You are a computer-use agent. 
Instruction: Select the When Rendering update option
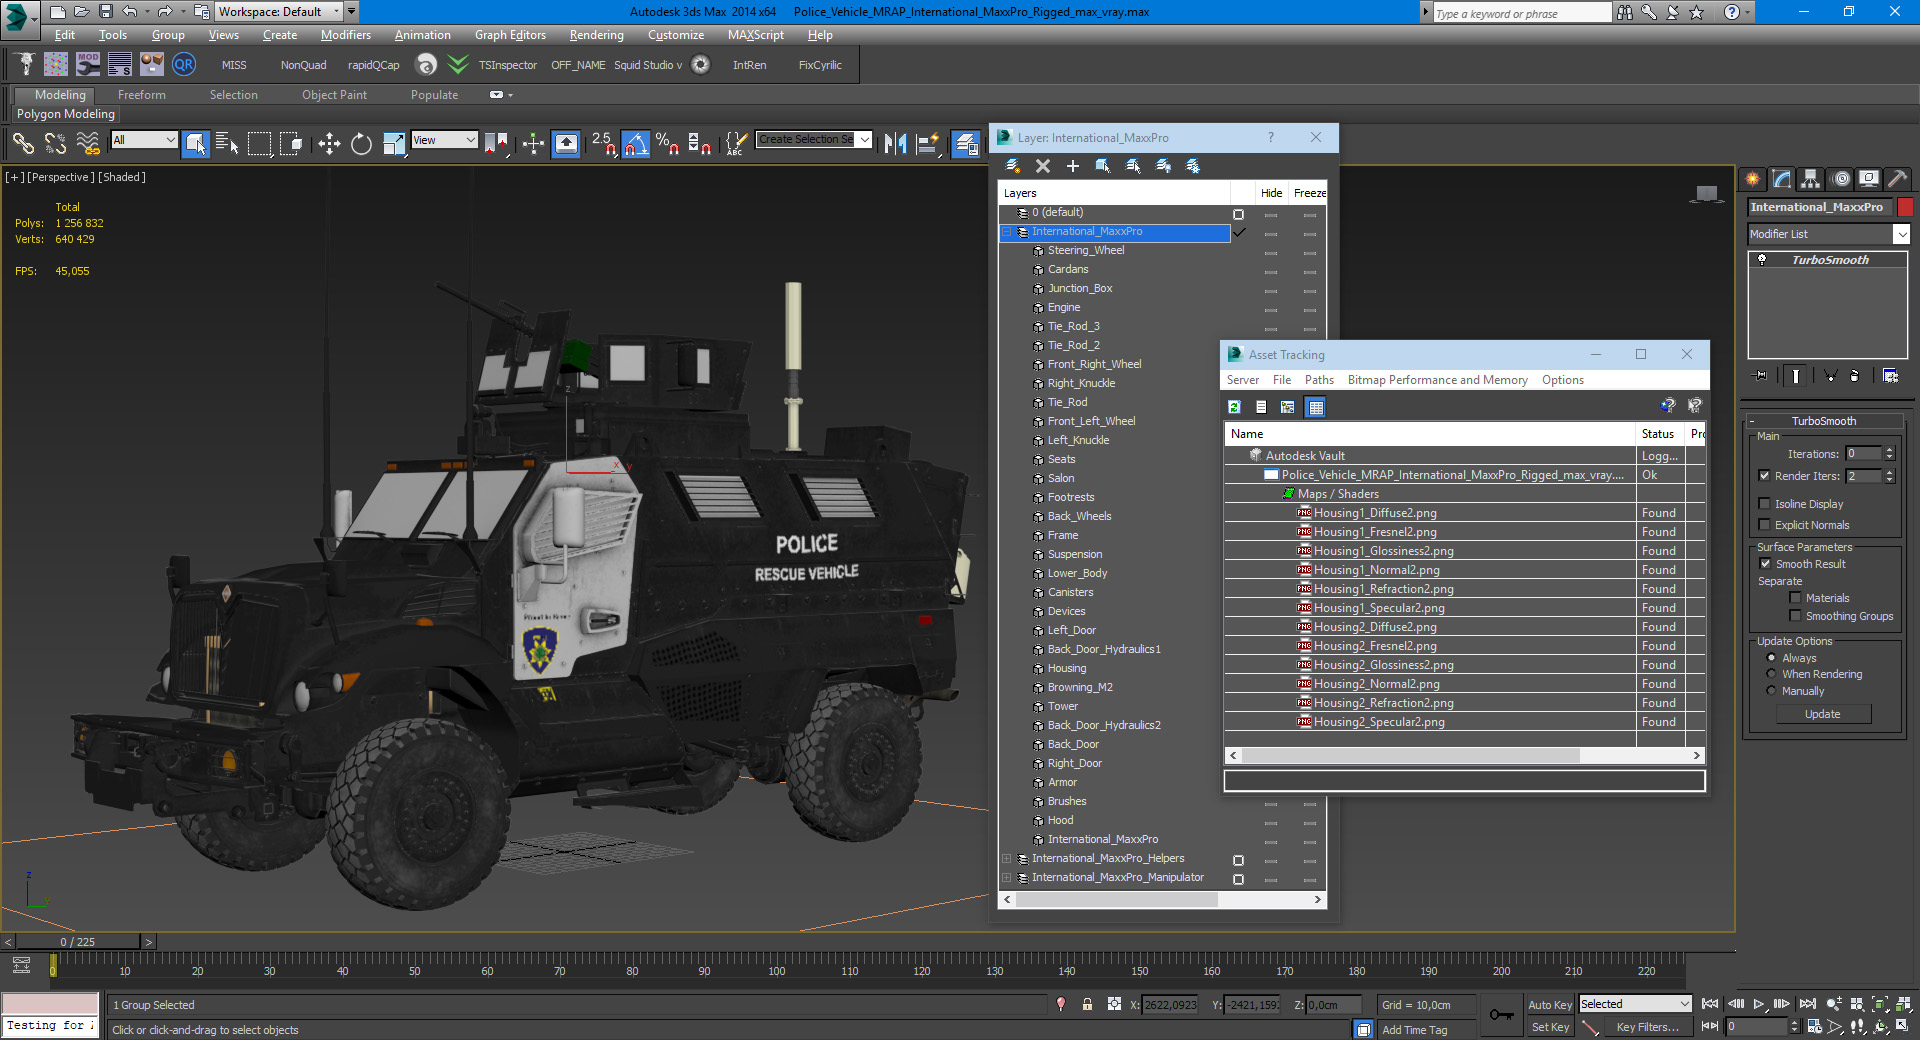pos(1771,674)
